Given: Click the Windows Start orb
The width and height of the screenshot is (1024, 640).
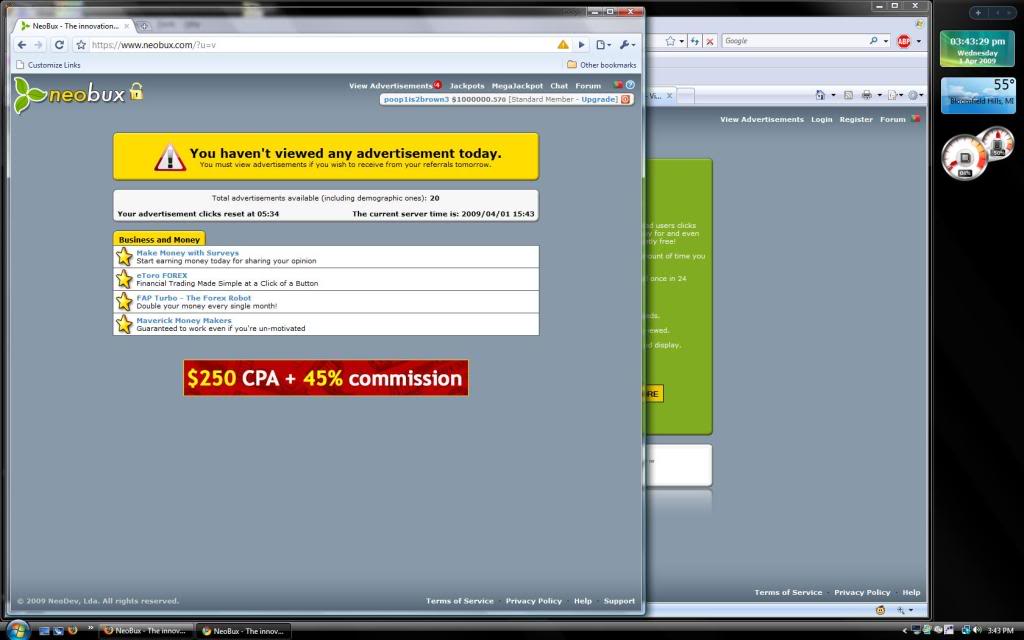Looking at the screenshot, I should point(17,630).
